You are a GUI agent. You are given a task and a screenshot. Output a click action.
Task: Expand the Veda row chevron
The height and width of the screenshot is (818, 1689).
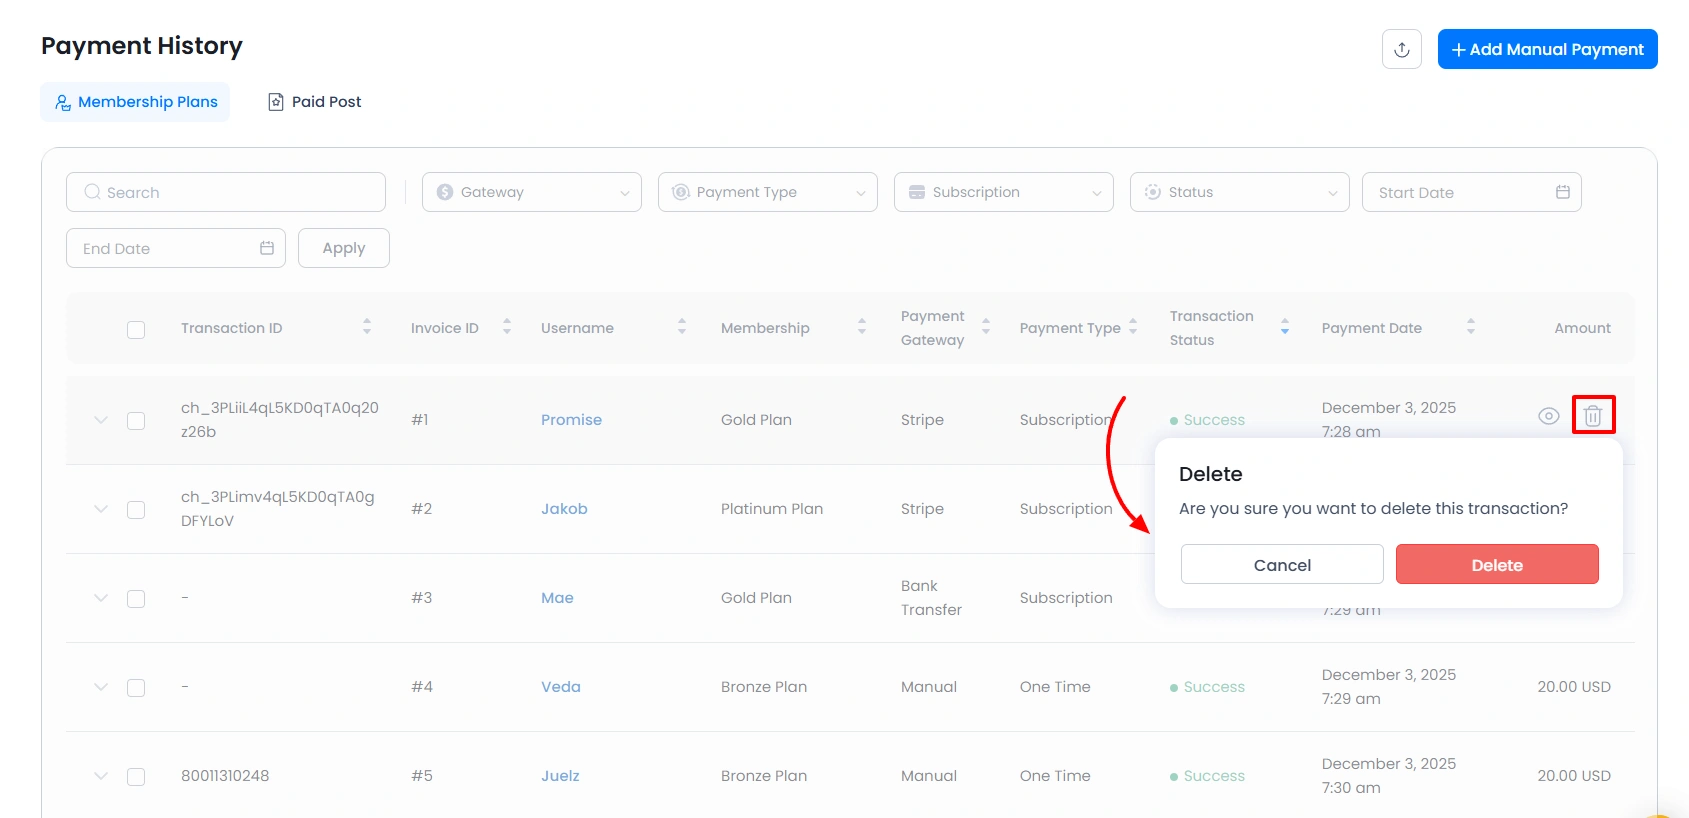point(101,687)
